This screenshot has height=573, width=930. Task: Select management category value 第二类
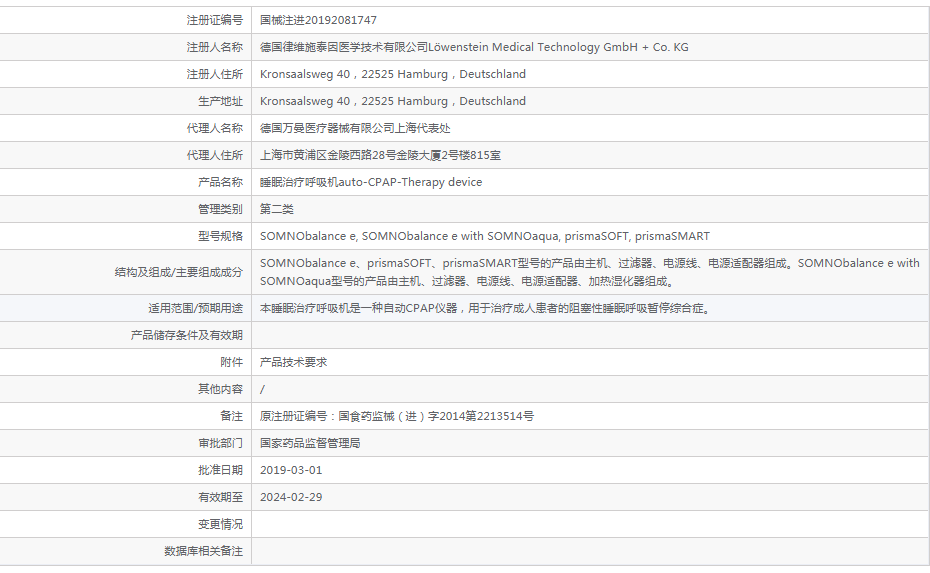pos(276,209)
